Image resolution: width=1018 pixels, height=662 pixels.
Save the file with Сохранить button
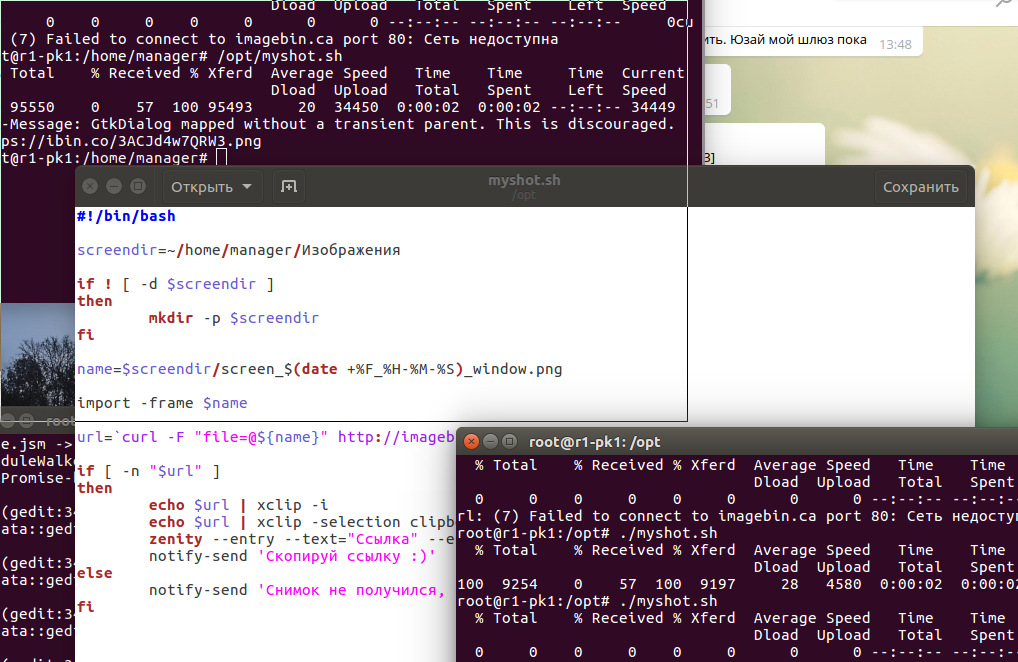tap(920, 187)
